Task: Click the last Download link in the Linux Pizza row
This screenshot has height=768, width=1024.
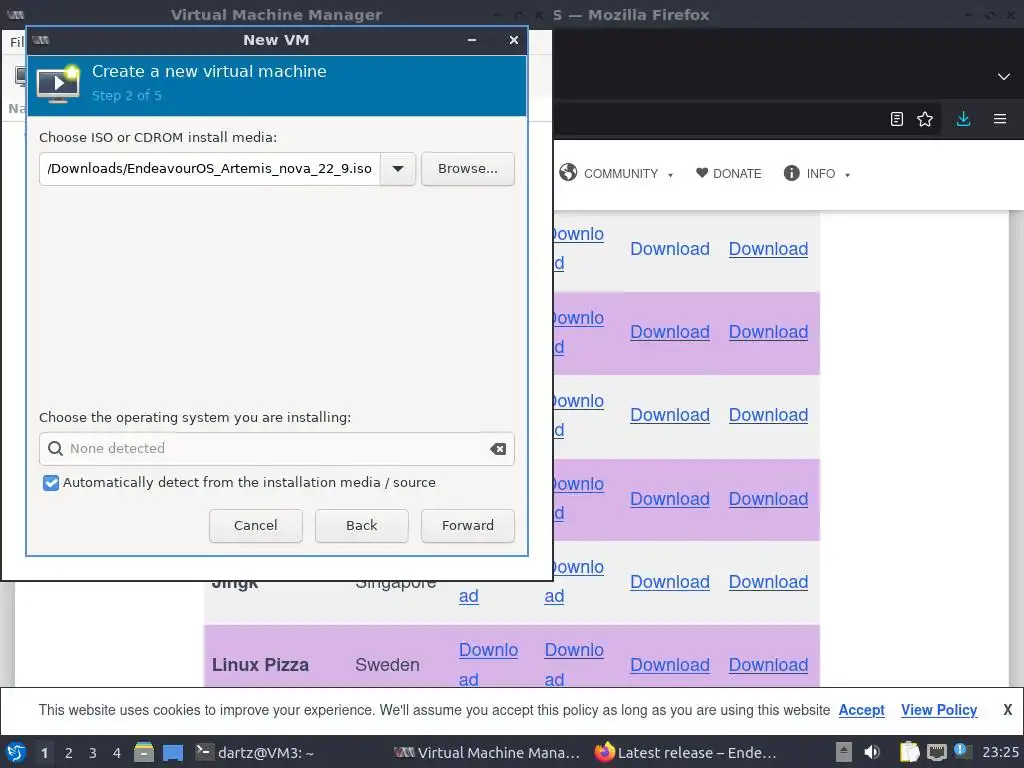Action: point(768,665)
